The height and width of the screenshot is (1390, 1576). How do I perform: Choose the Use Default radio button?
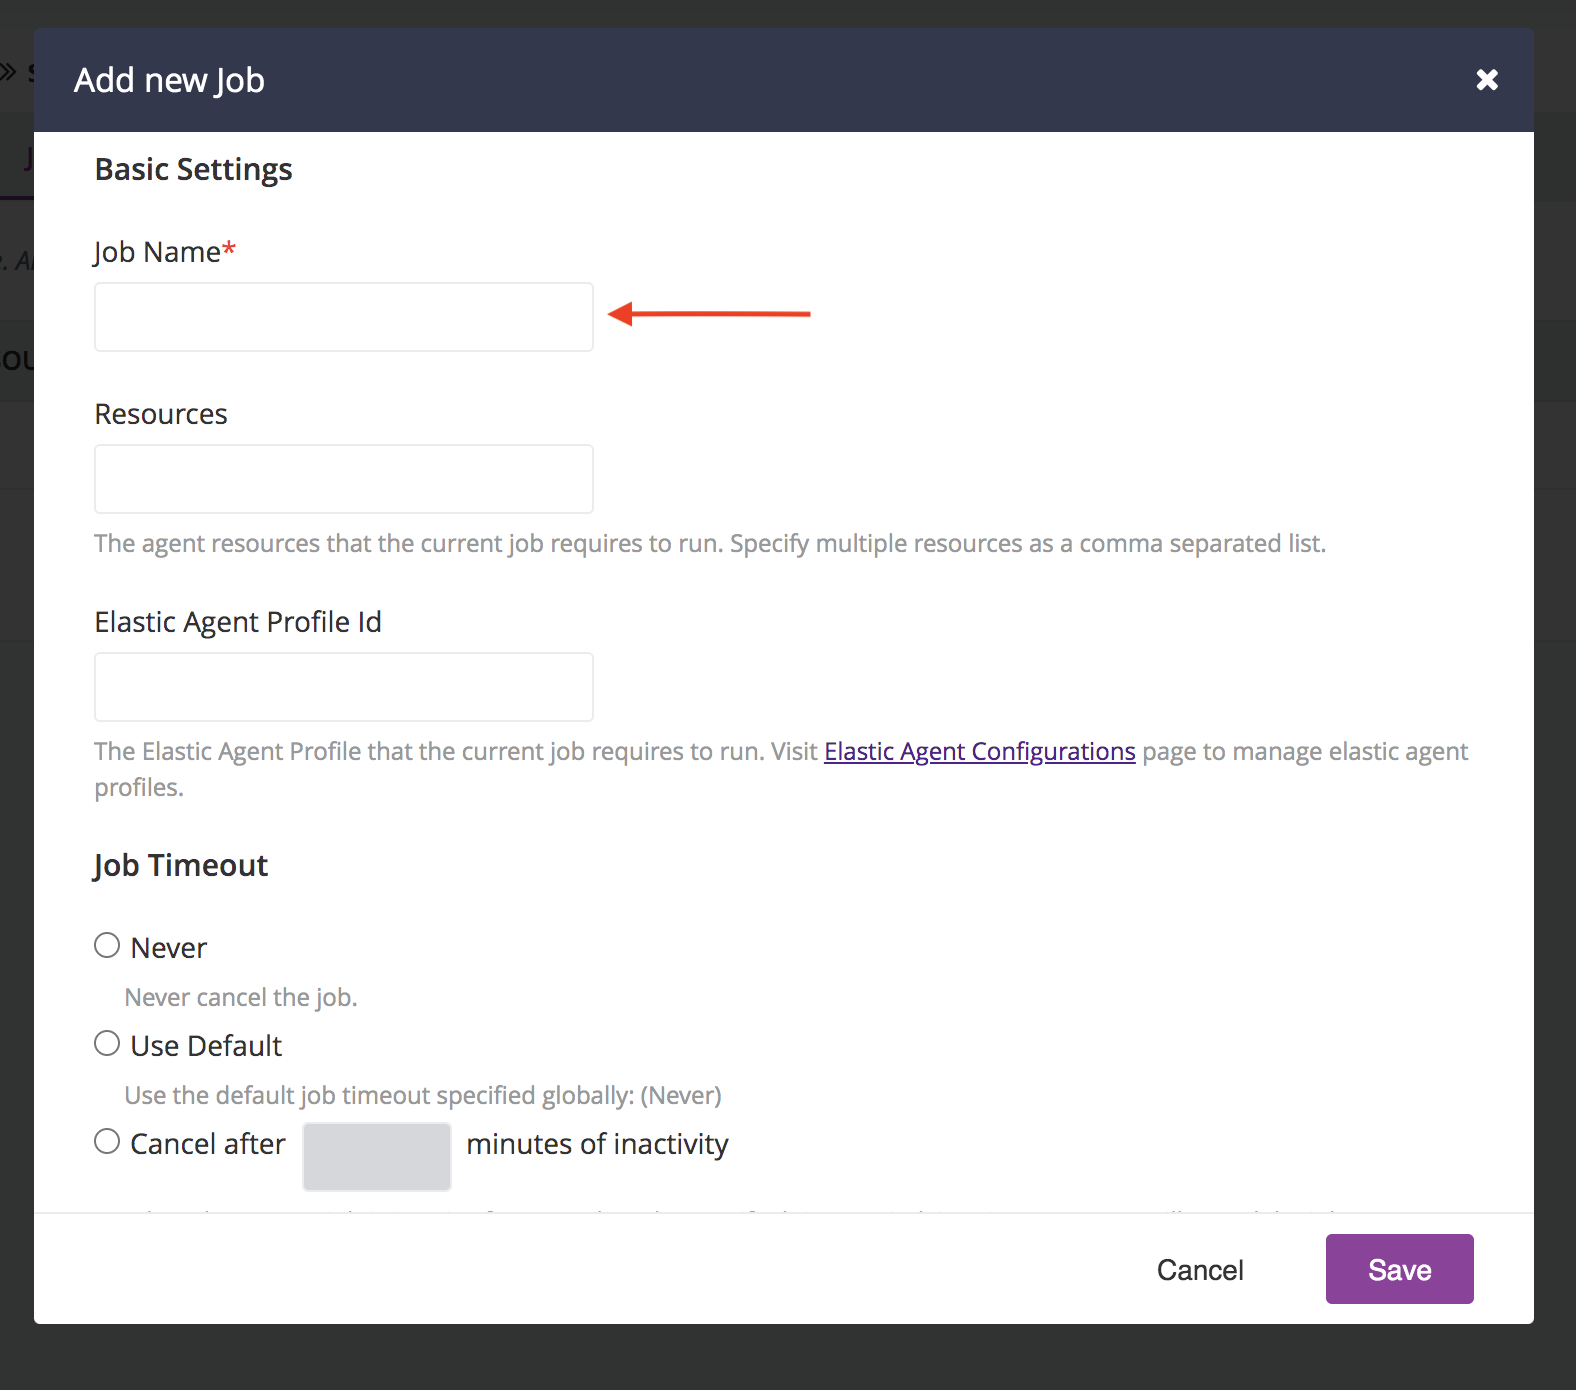(107, 1043)
